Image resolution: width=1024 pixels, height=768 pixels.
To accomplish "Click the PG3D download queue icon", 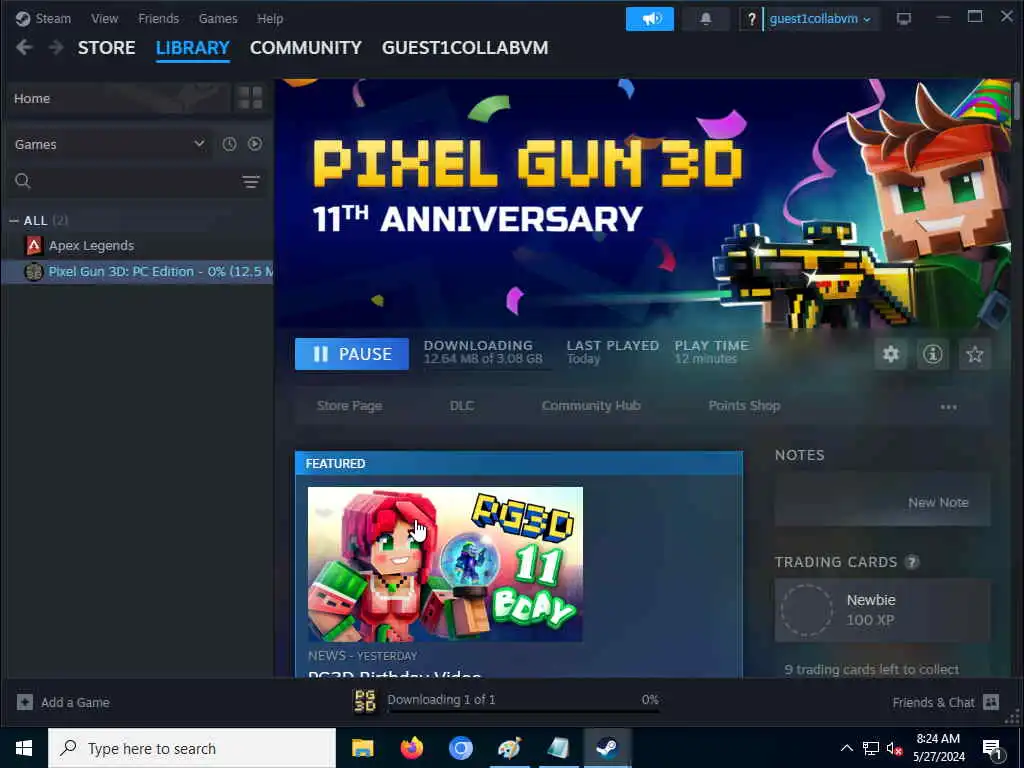I will point(365,701).
